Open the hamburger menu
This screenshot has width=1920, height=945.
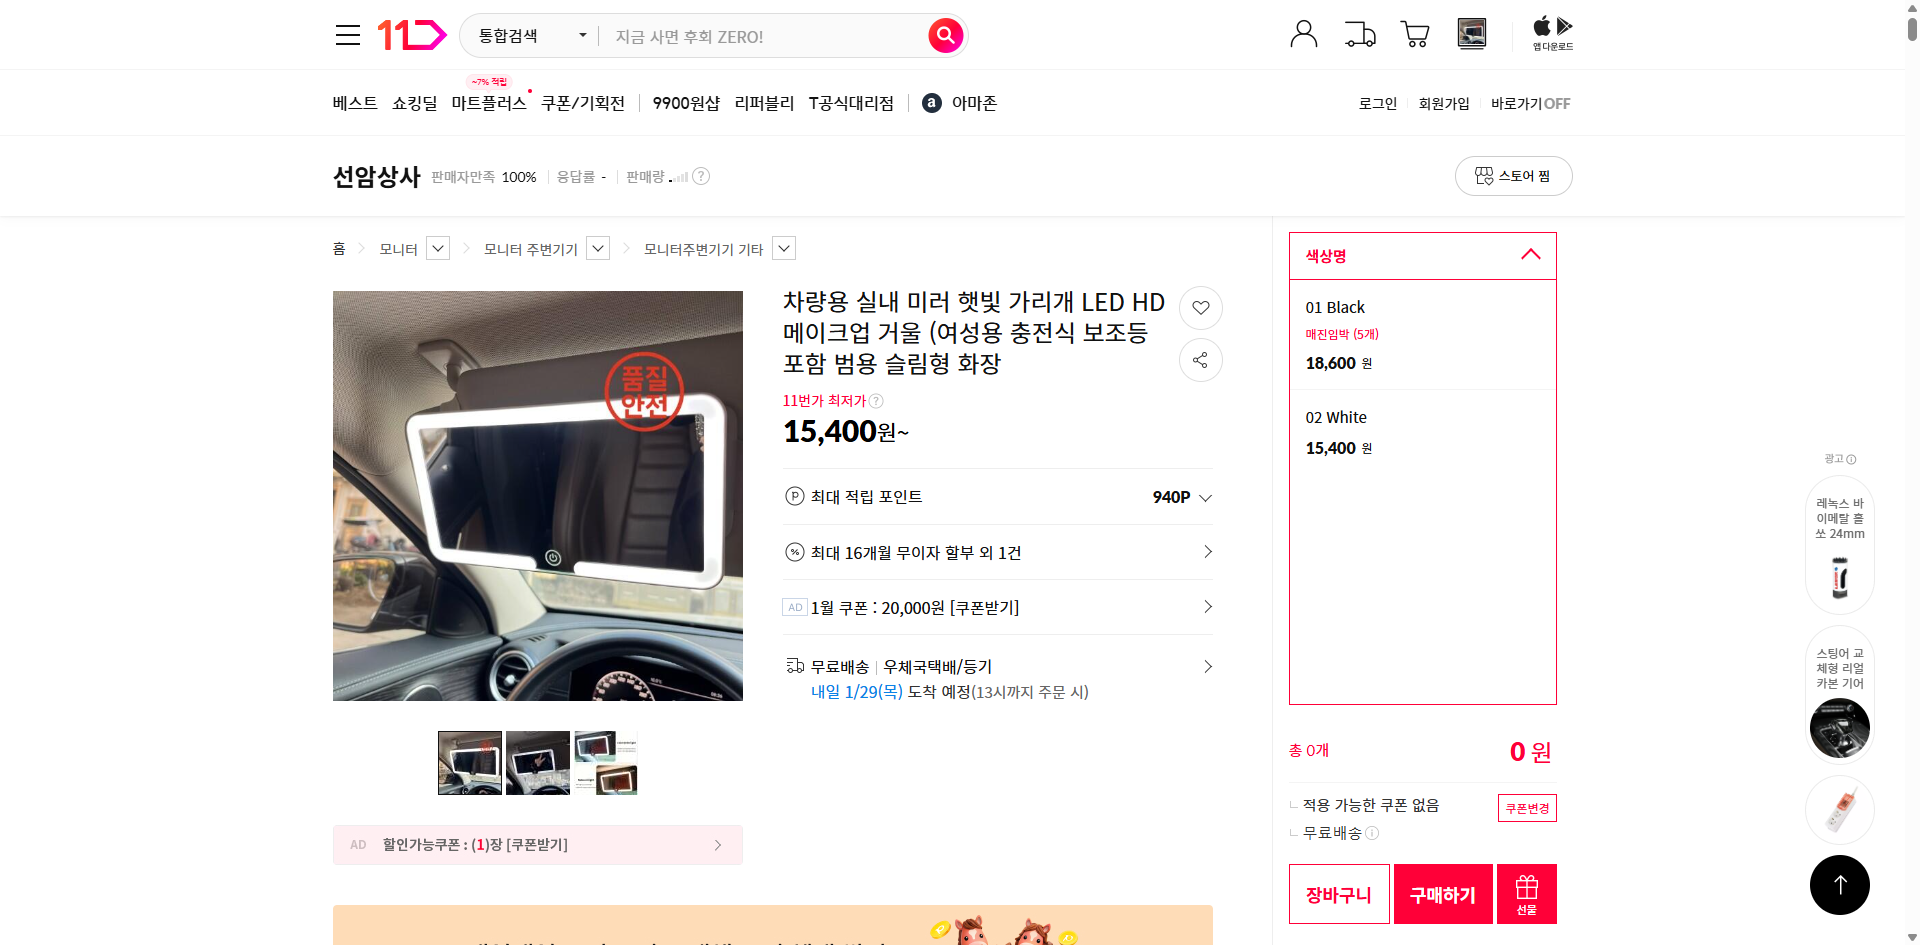point(347,34)
